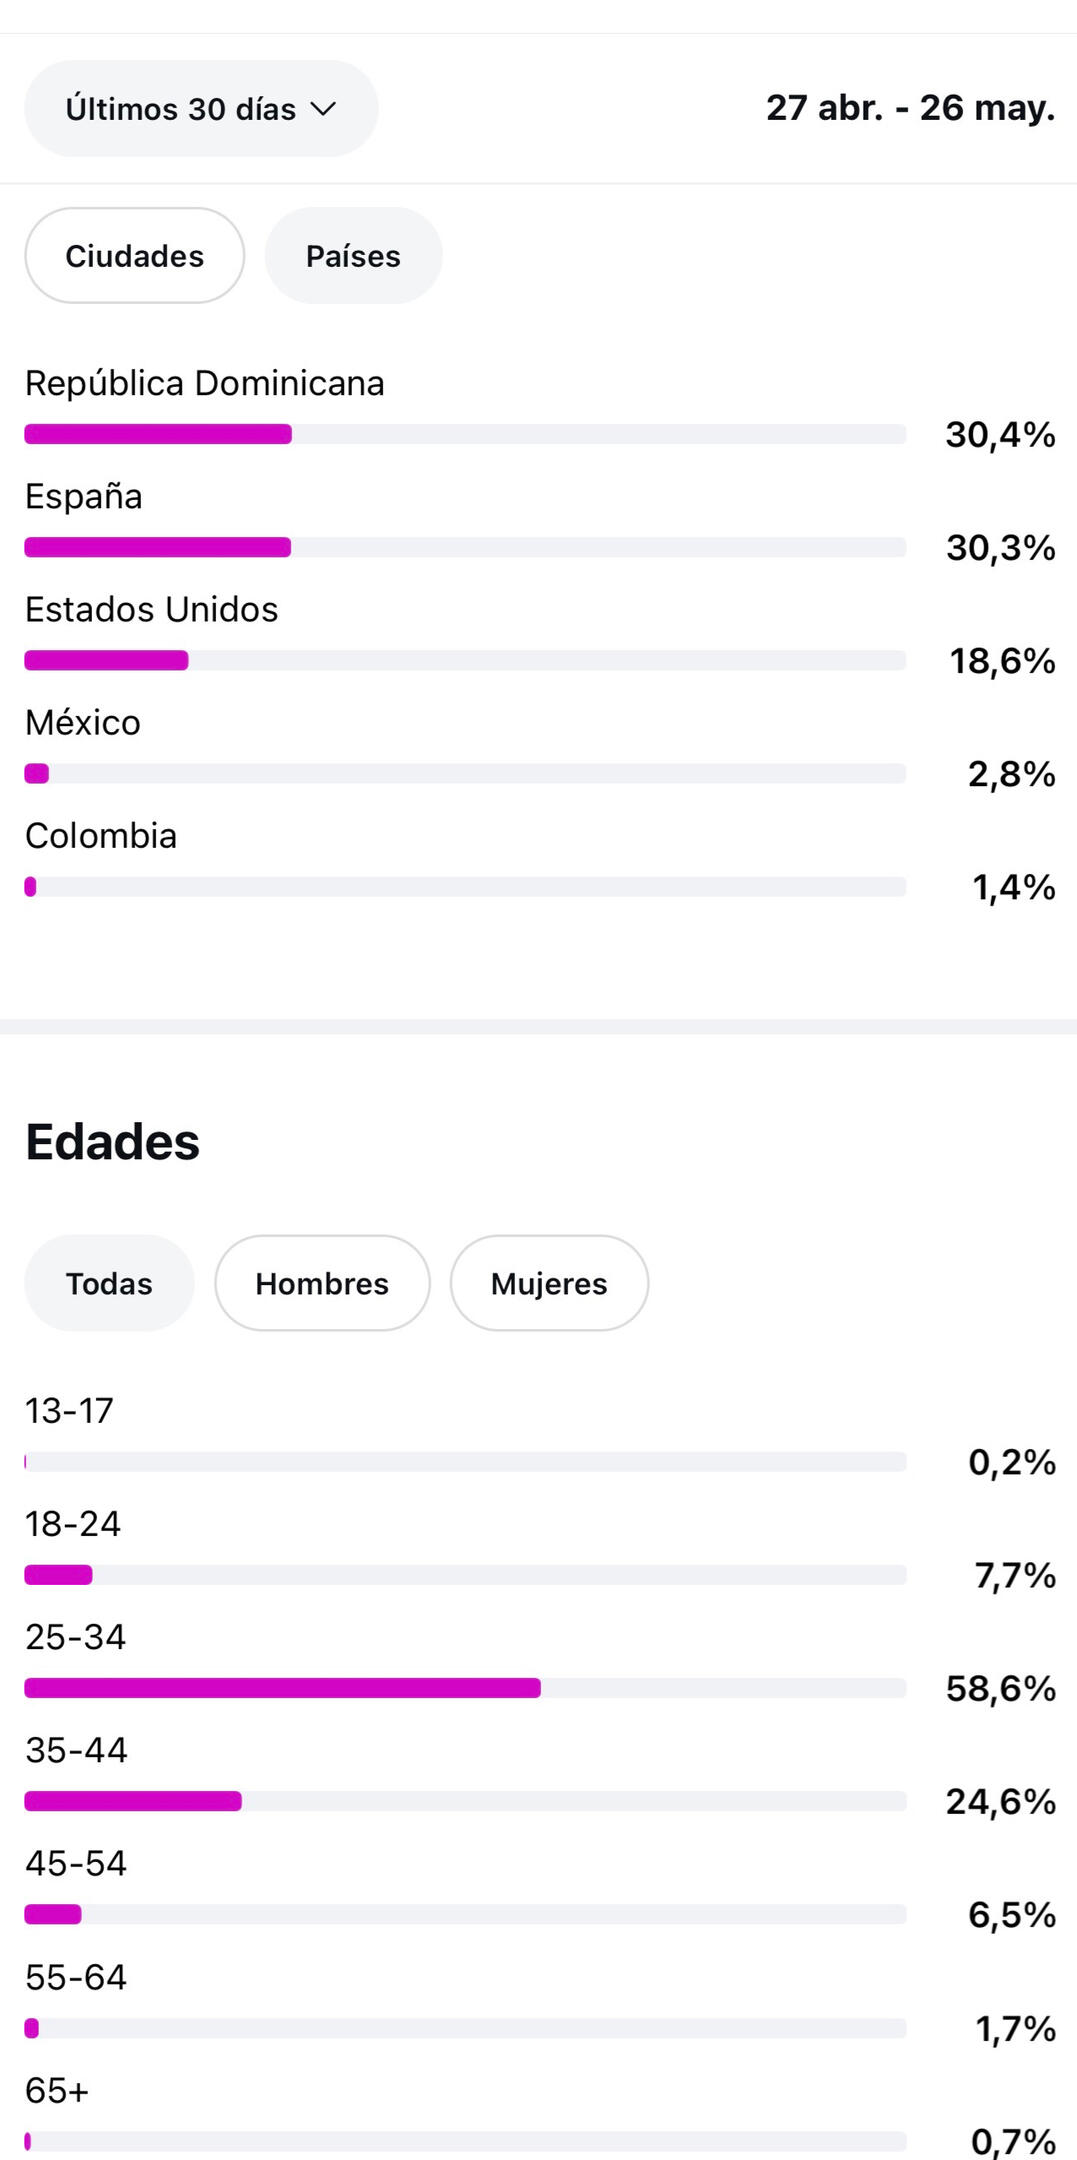Tap the España 30,3% bar
Image resolution: width=1077 pixels, height=2160 pixels.
point(465,547)
